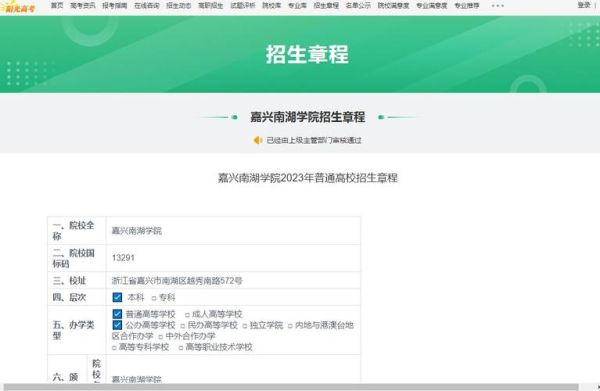Screen dimensions: 600x391
Task: Click the horizontal scrollbar at page bottom
Action: pyautogui.click(x=291, y=387)
